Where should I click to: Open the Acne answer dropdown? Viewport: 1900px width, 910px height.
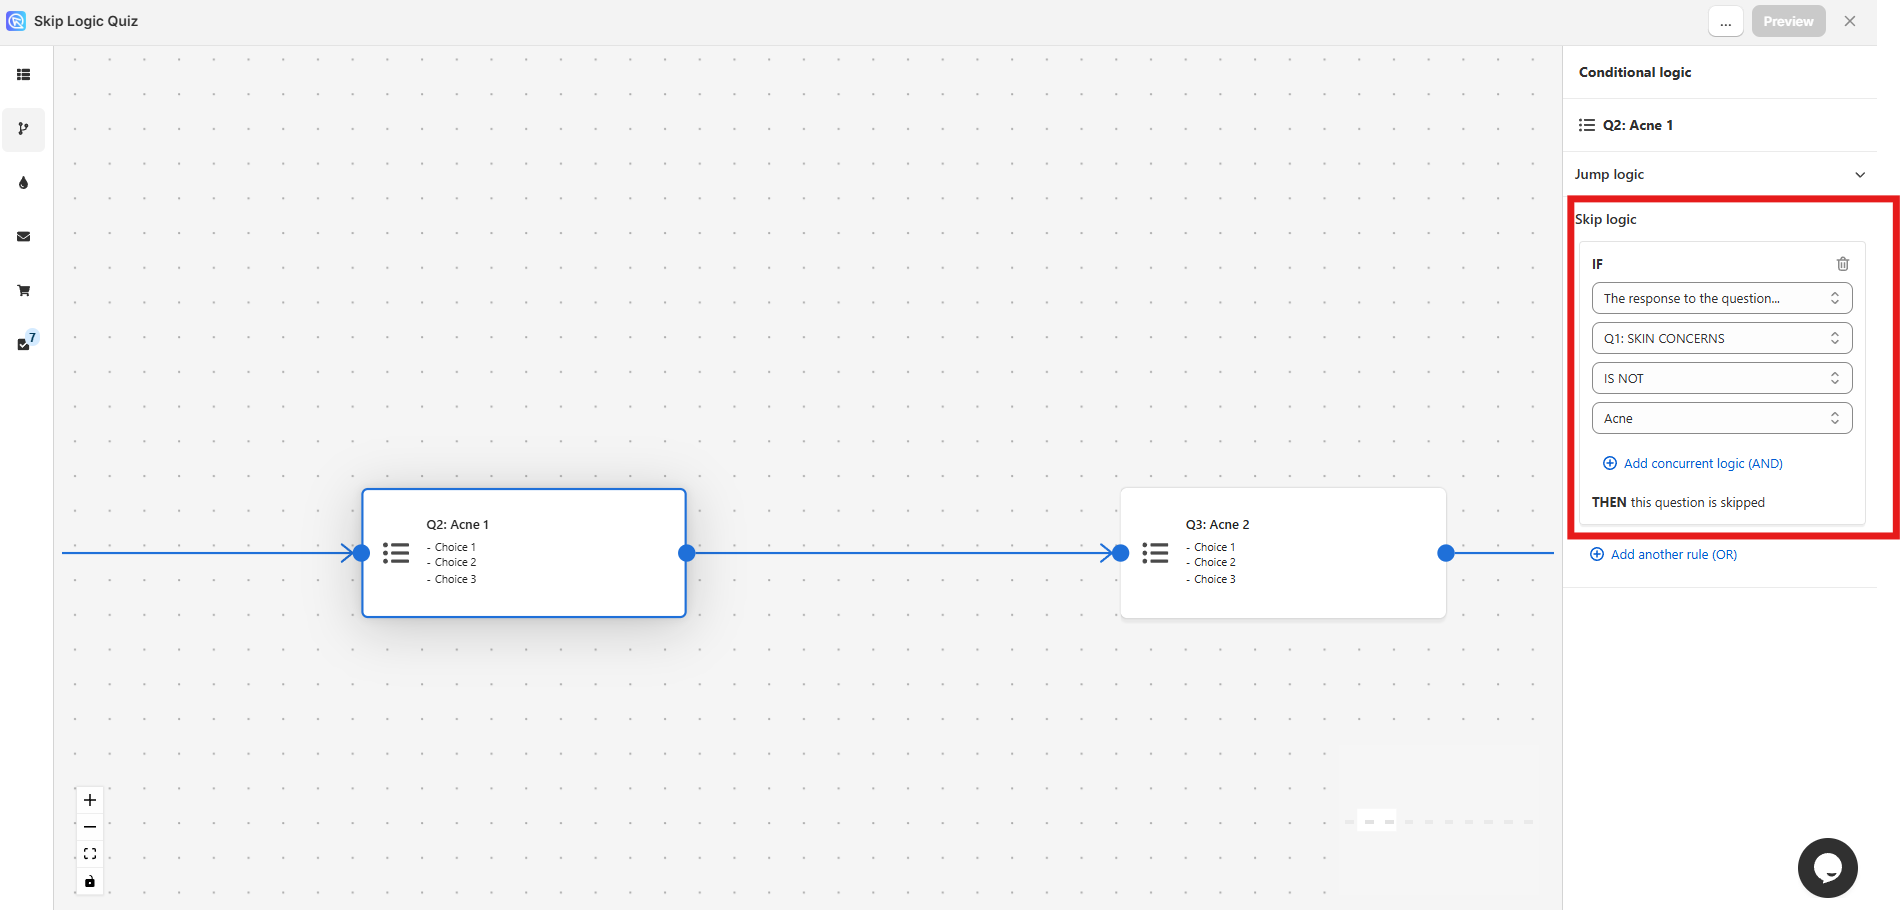(1722, 418)
